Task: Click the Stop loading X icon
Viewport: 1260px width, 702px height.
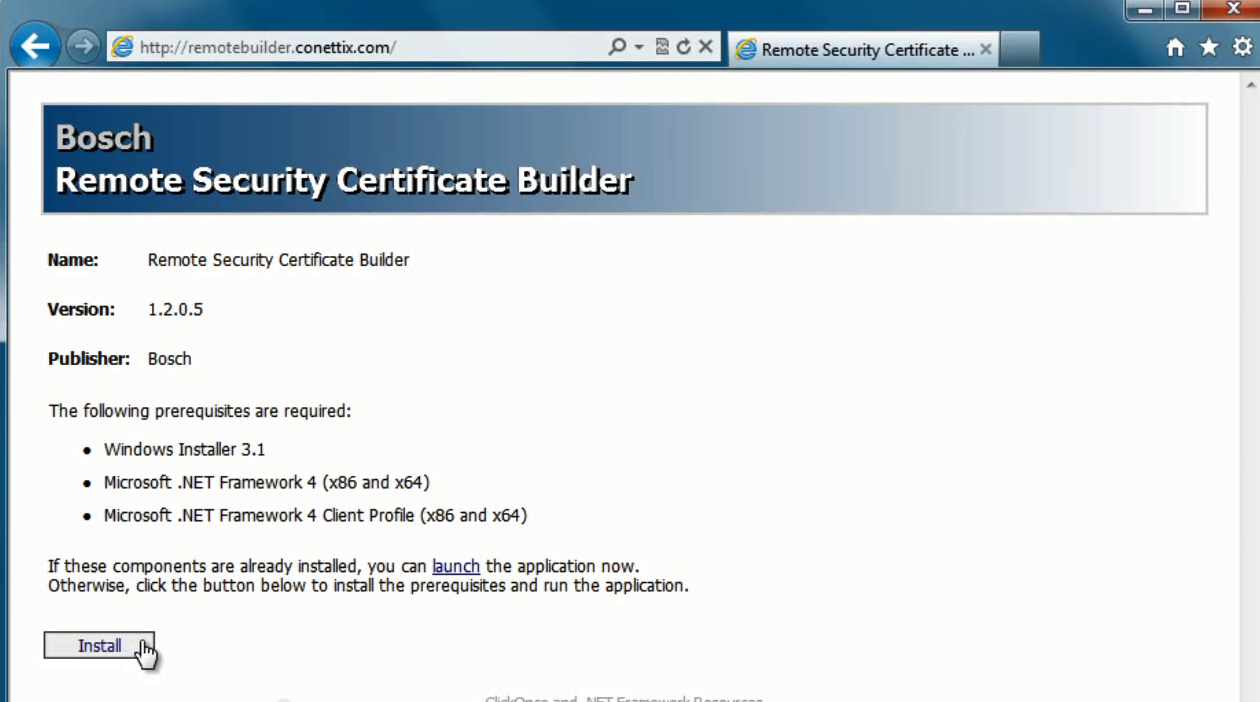Action: [x=705, y=47]
